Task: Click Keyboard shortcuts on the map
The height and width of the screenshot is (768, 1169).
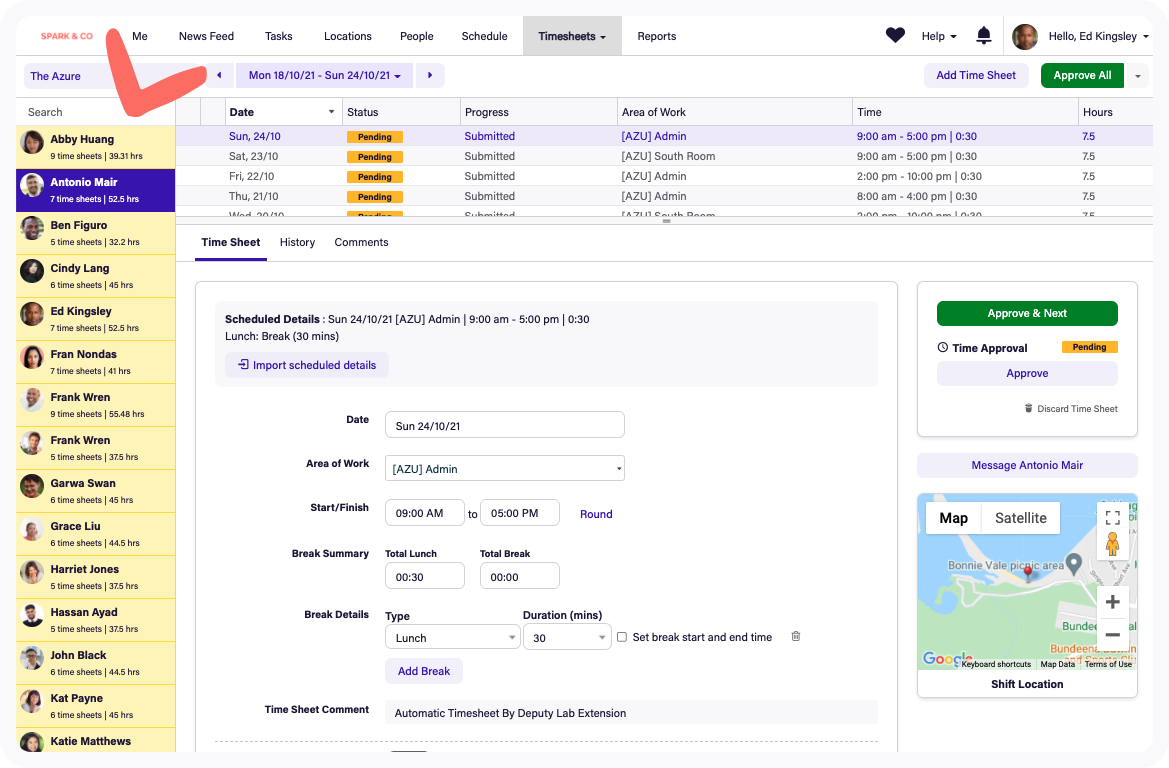Action: [x=996, y=664]
